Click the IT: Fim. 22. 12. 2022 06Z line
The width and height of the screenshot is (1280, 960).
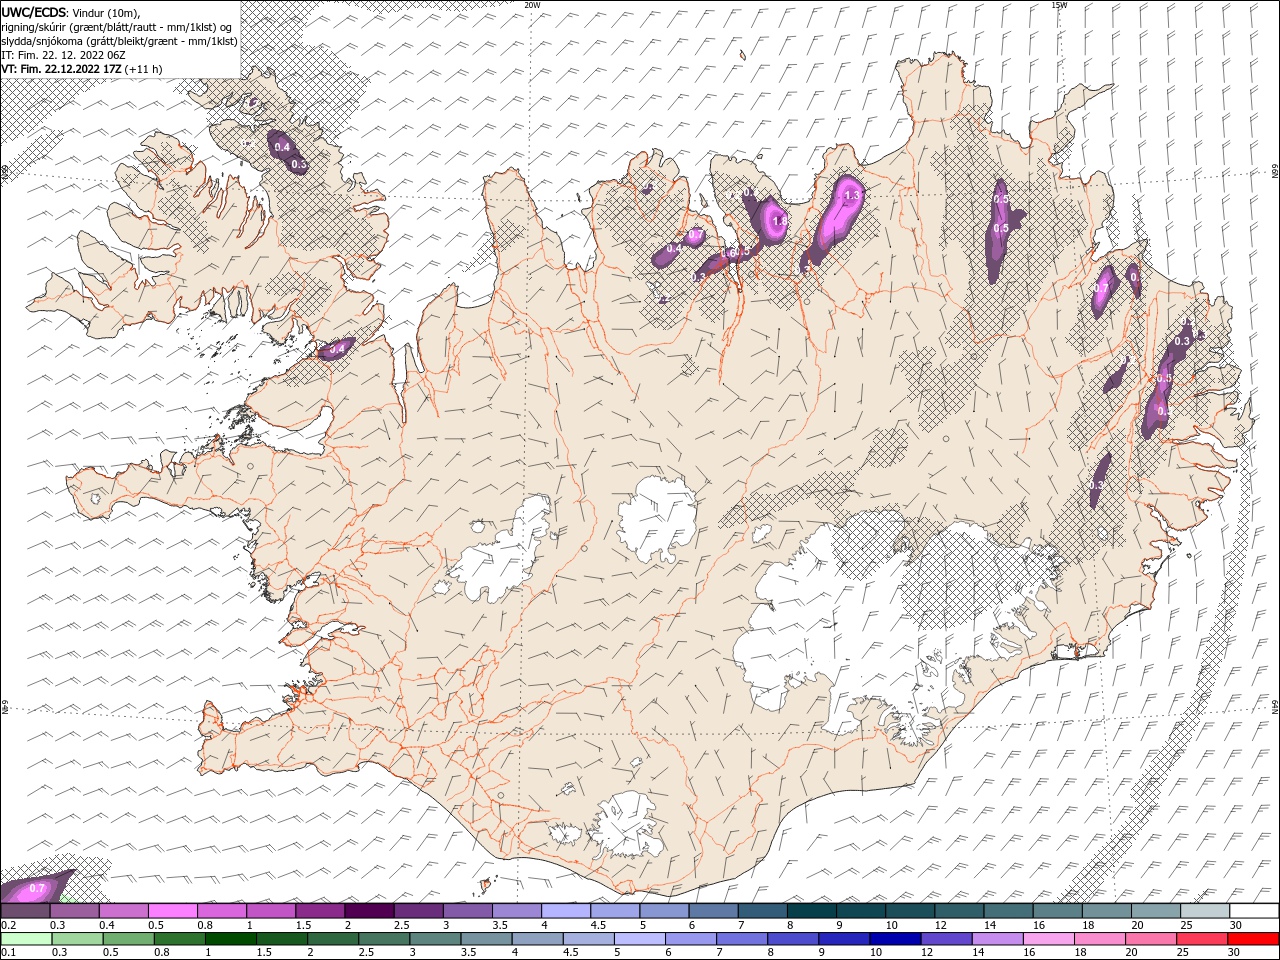[63, 55]
